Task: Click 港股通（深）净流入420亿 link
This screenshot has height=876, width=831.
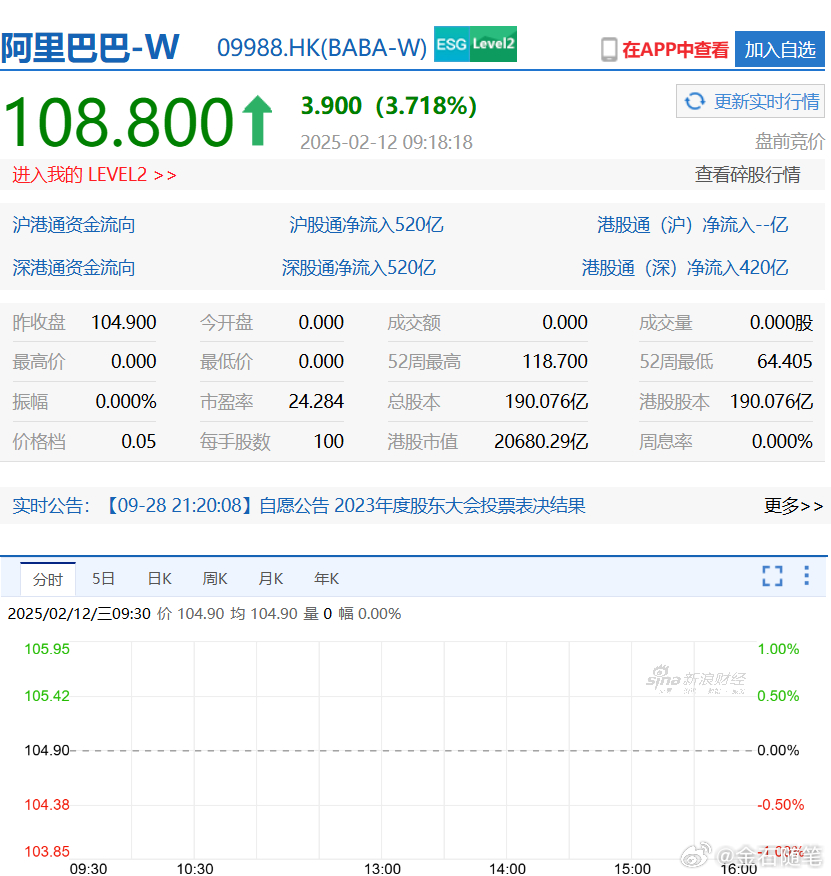Action: (x=685, y=268)
